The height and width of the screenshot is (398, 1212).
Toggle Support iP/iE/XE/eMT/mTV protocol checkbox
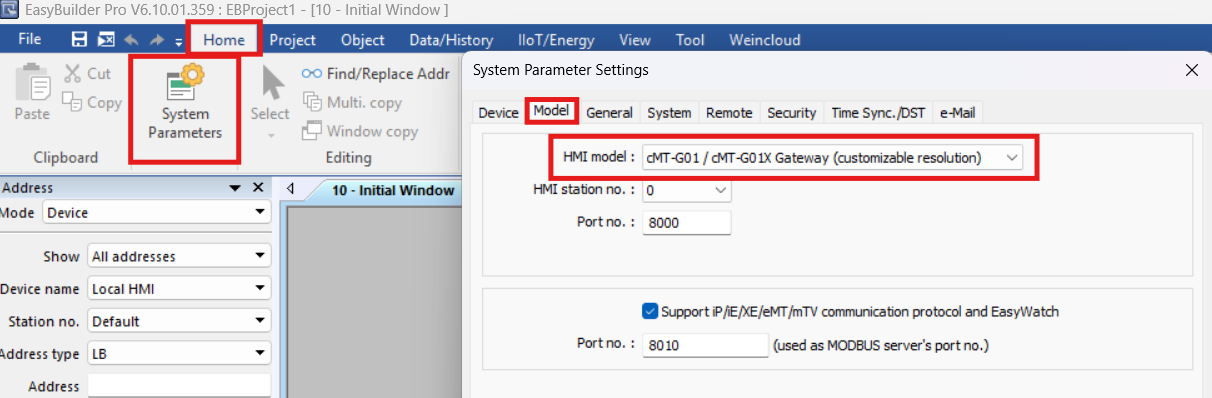pyautogui.click(x=651, y=311)
